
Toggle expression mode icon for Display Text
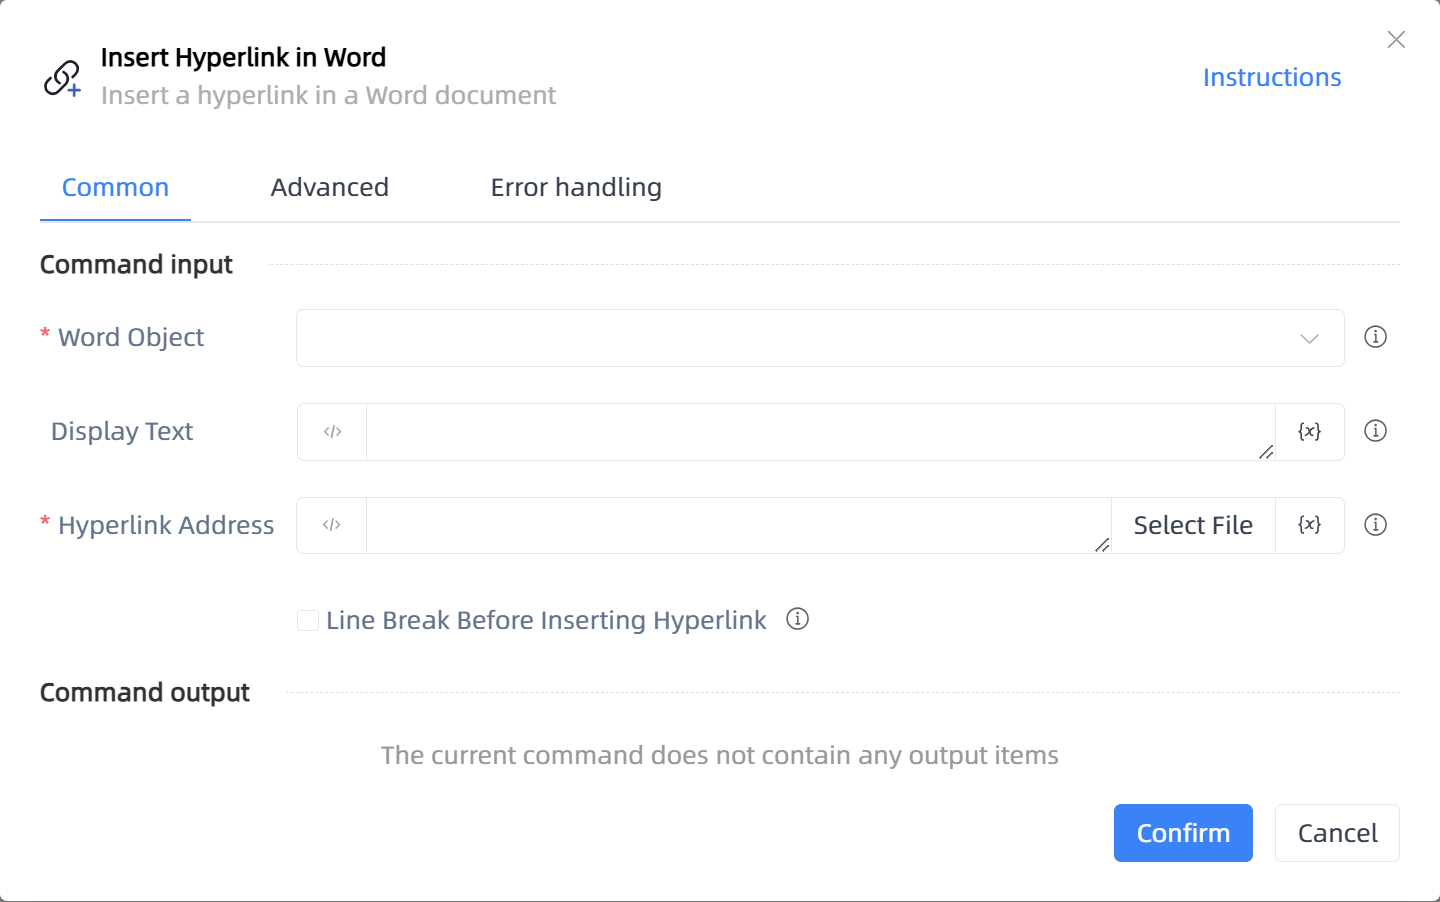332,432
